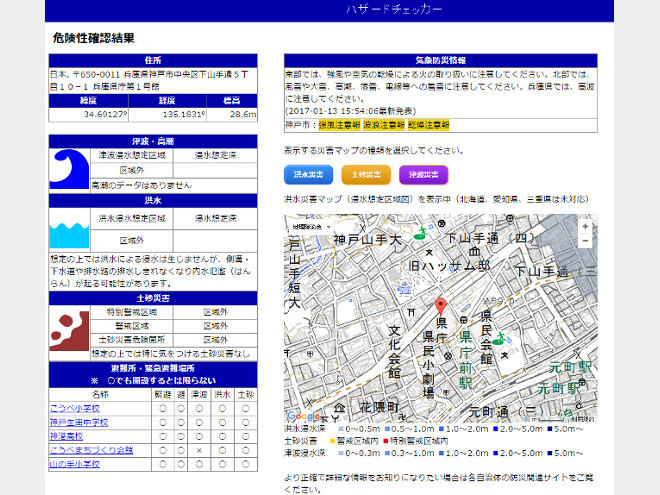Click the Google logo on the map
This screenshot has width=660, height=495.
pos(304,416)
